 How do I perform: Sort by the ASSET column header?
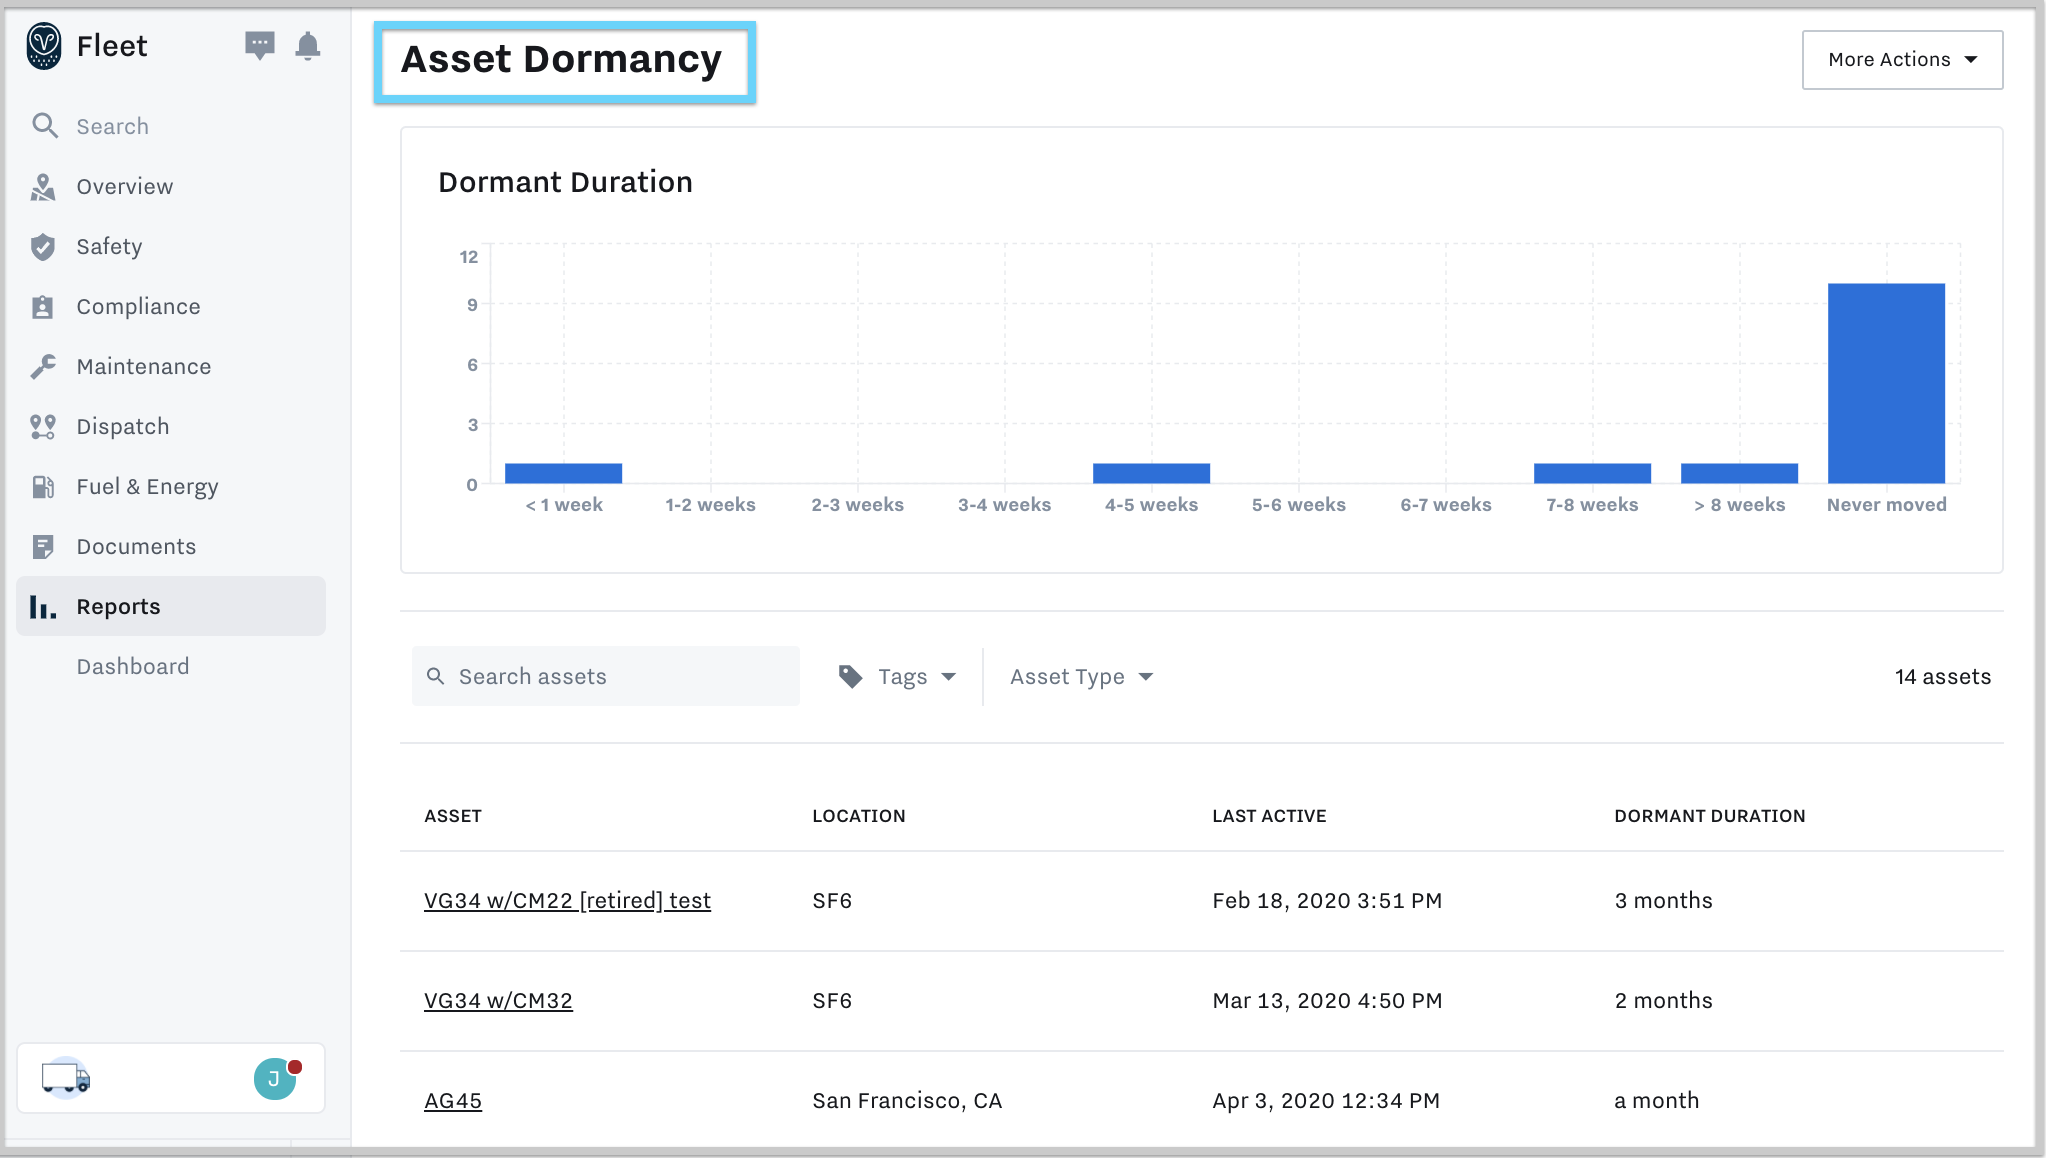453,816
